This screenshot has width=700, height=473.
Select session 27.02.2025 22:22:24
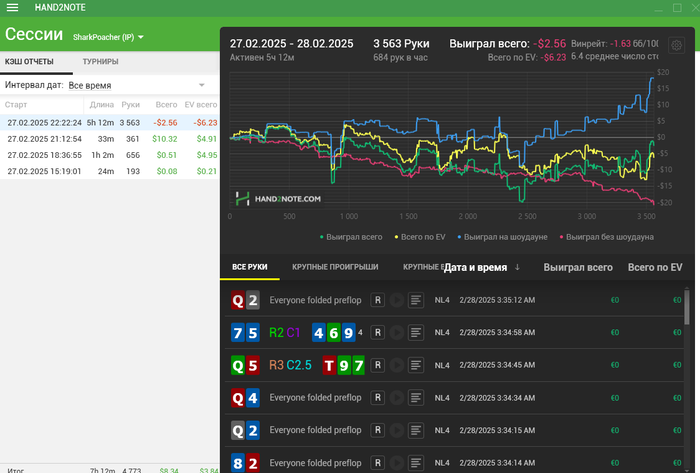coord(109,123)
